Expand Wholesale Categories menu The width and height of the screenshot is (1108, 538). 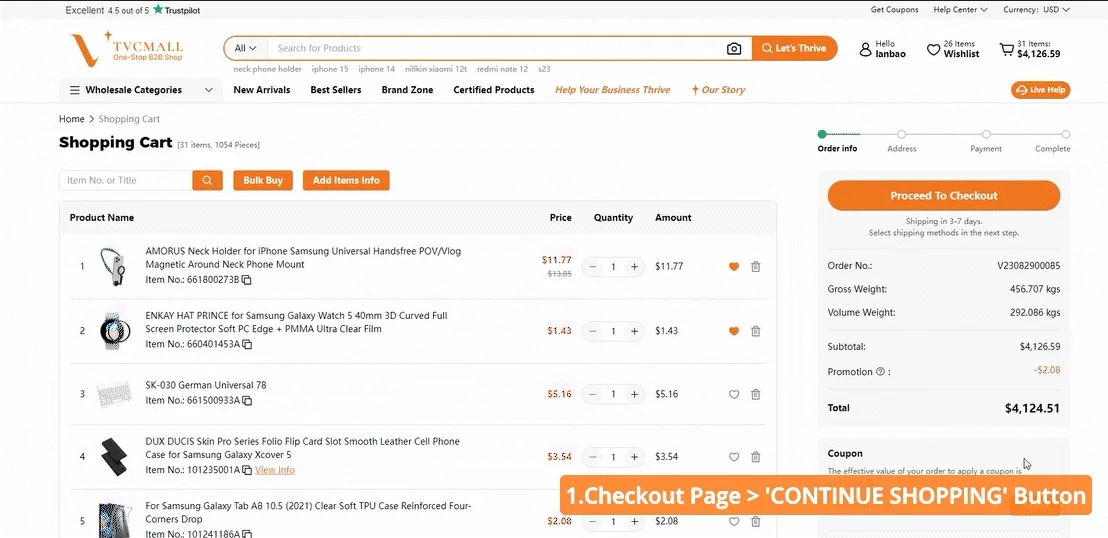tap(141, 90)
